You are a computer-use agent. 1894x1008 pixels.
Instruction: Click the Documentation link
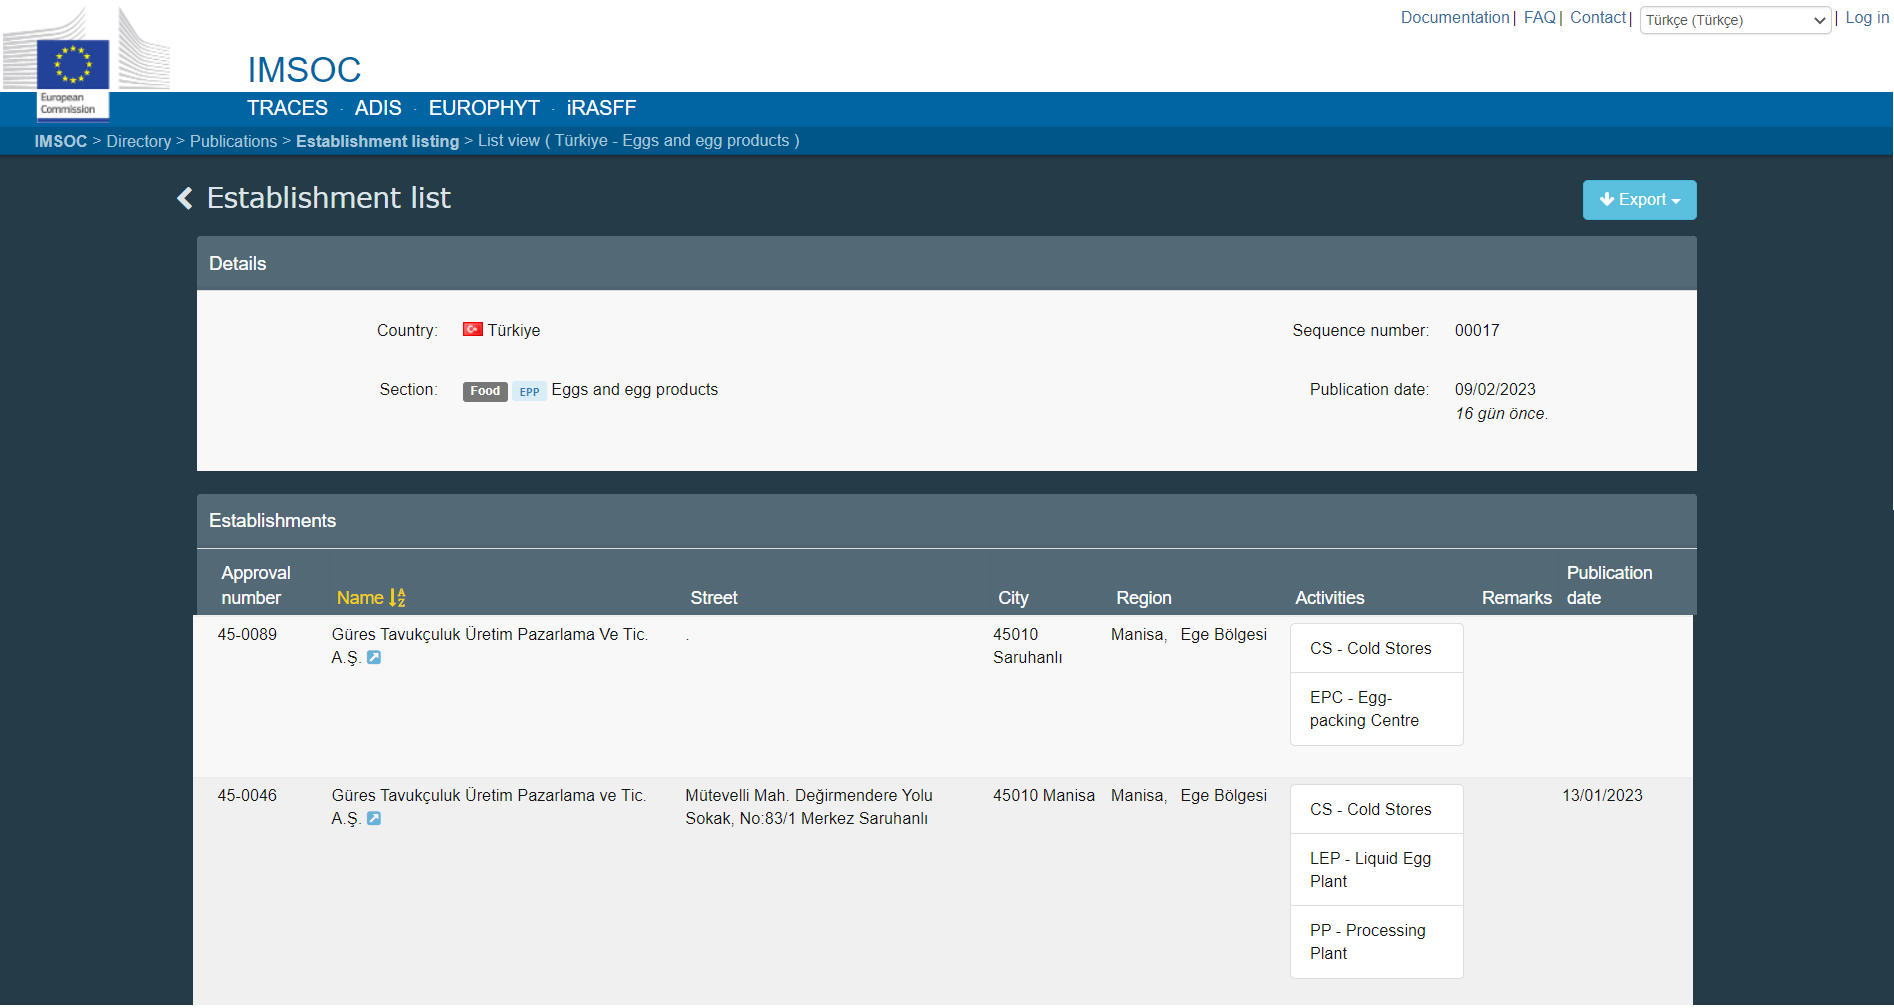pos(1454,18)
